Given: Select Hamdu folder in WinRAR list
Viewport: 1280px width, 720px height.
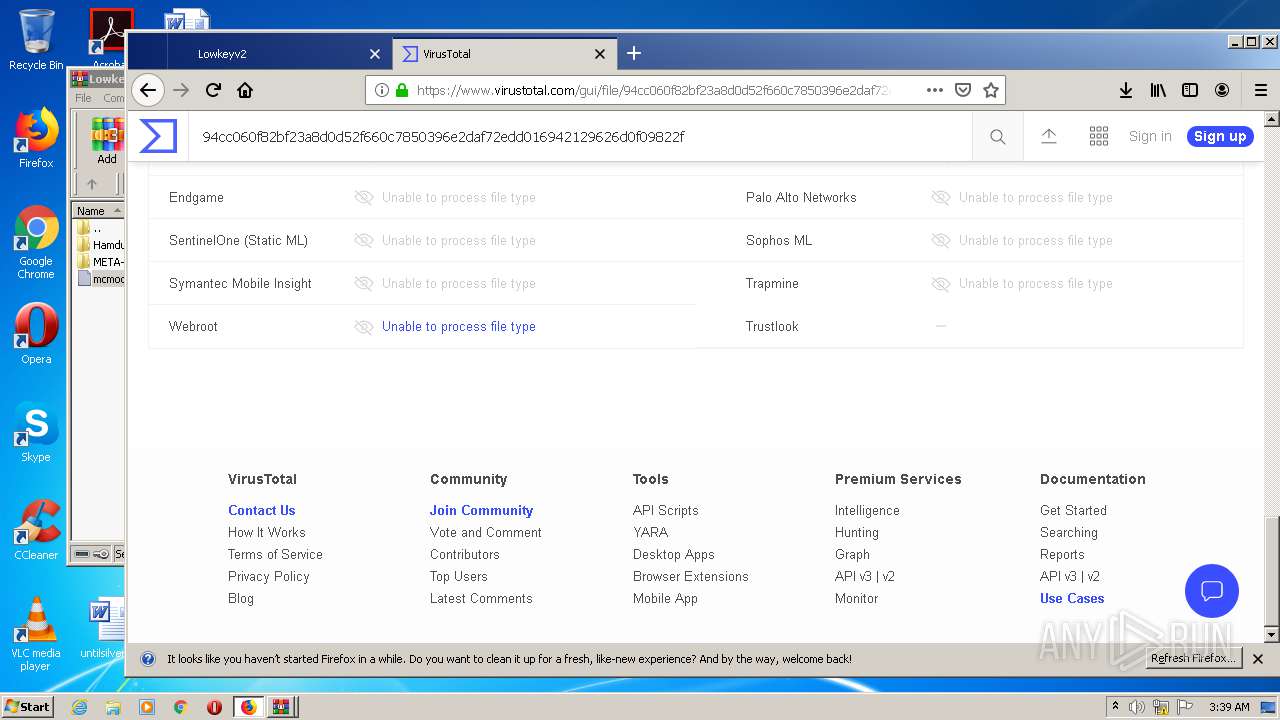Looking at the screenshot, I should (101, 245).
